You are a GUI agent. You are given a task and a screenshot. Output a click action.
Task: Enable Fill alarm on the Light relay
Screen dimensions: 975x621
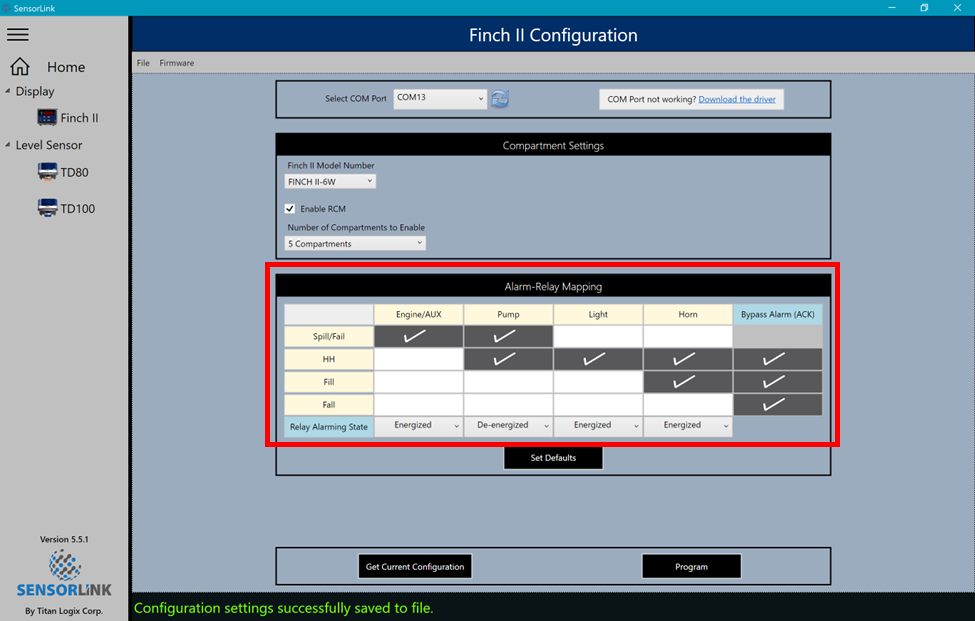598,381
